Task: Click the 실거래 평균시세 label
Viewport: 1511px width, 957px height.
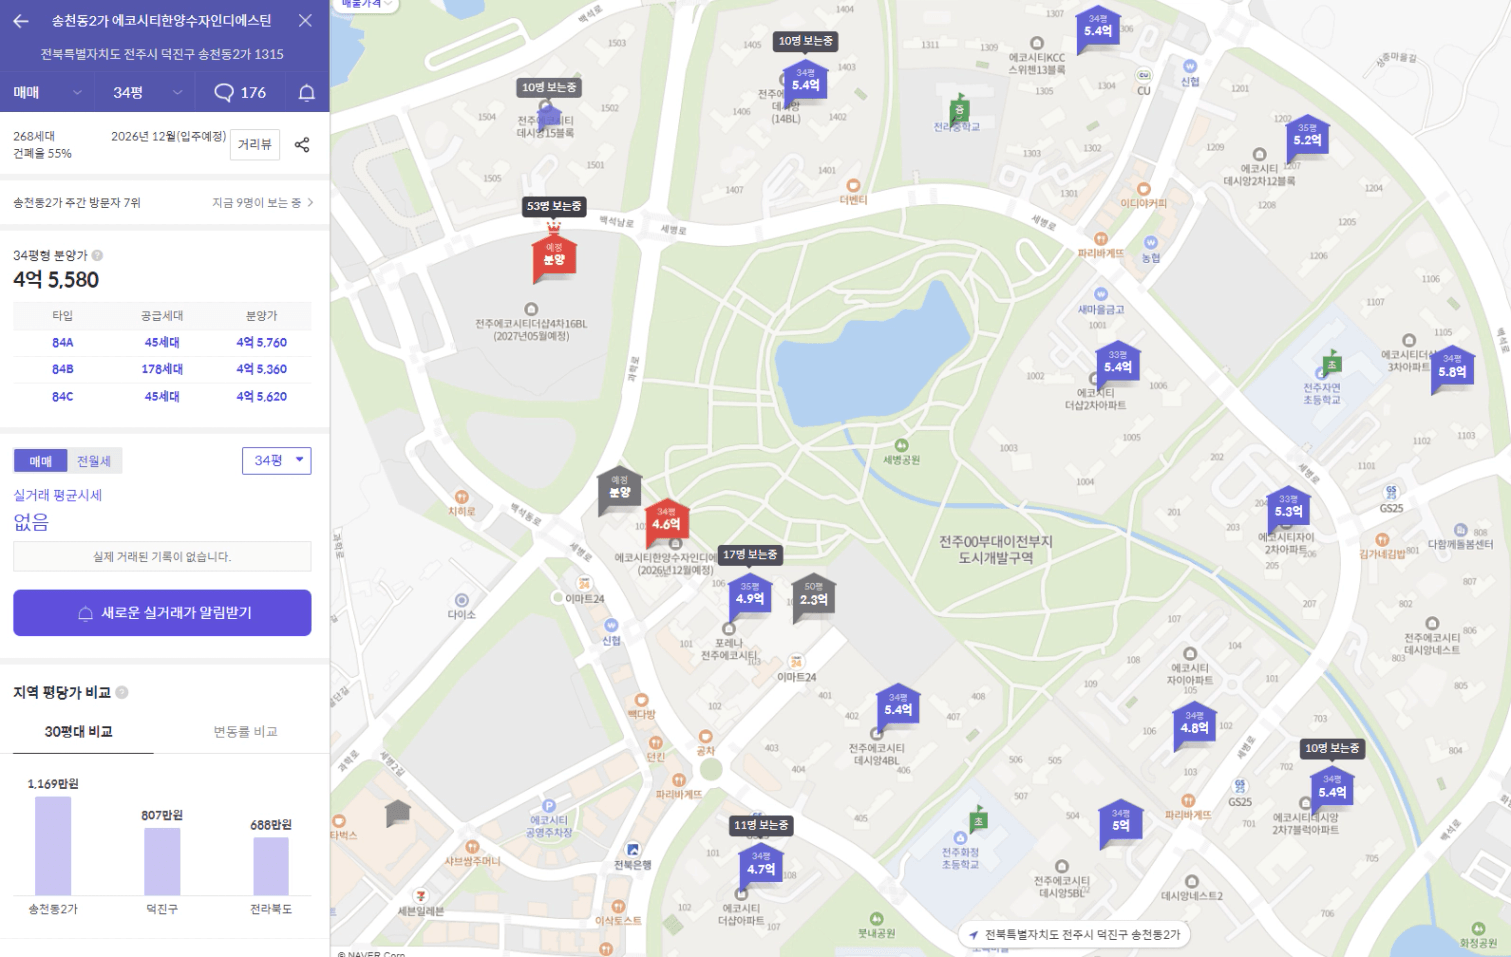Action: point(57,495)
